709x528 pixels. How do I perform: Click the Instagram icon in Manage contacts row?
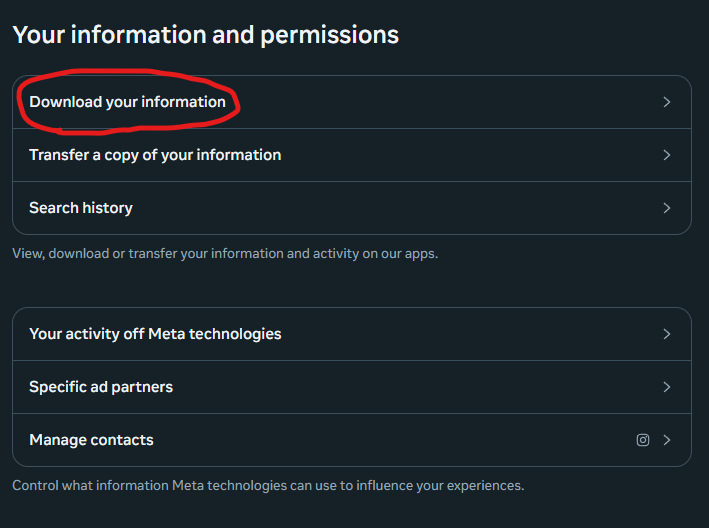643,440
